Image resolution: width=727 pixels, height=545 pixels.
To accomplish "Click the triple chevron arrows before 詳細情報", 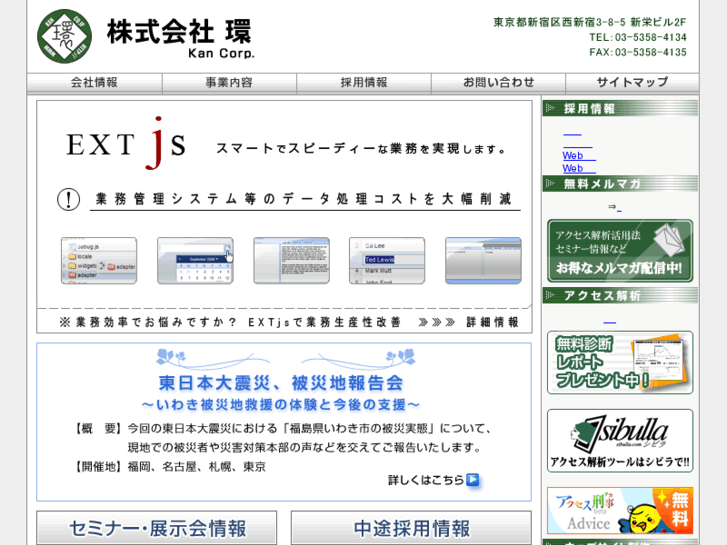I will pos(436,322).
